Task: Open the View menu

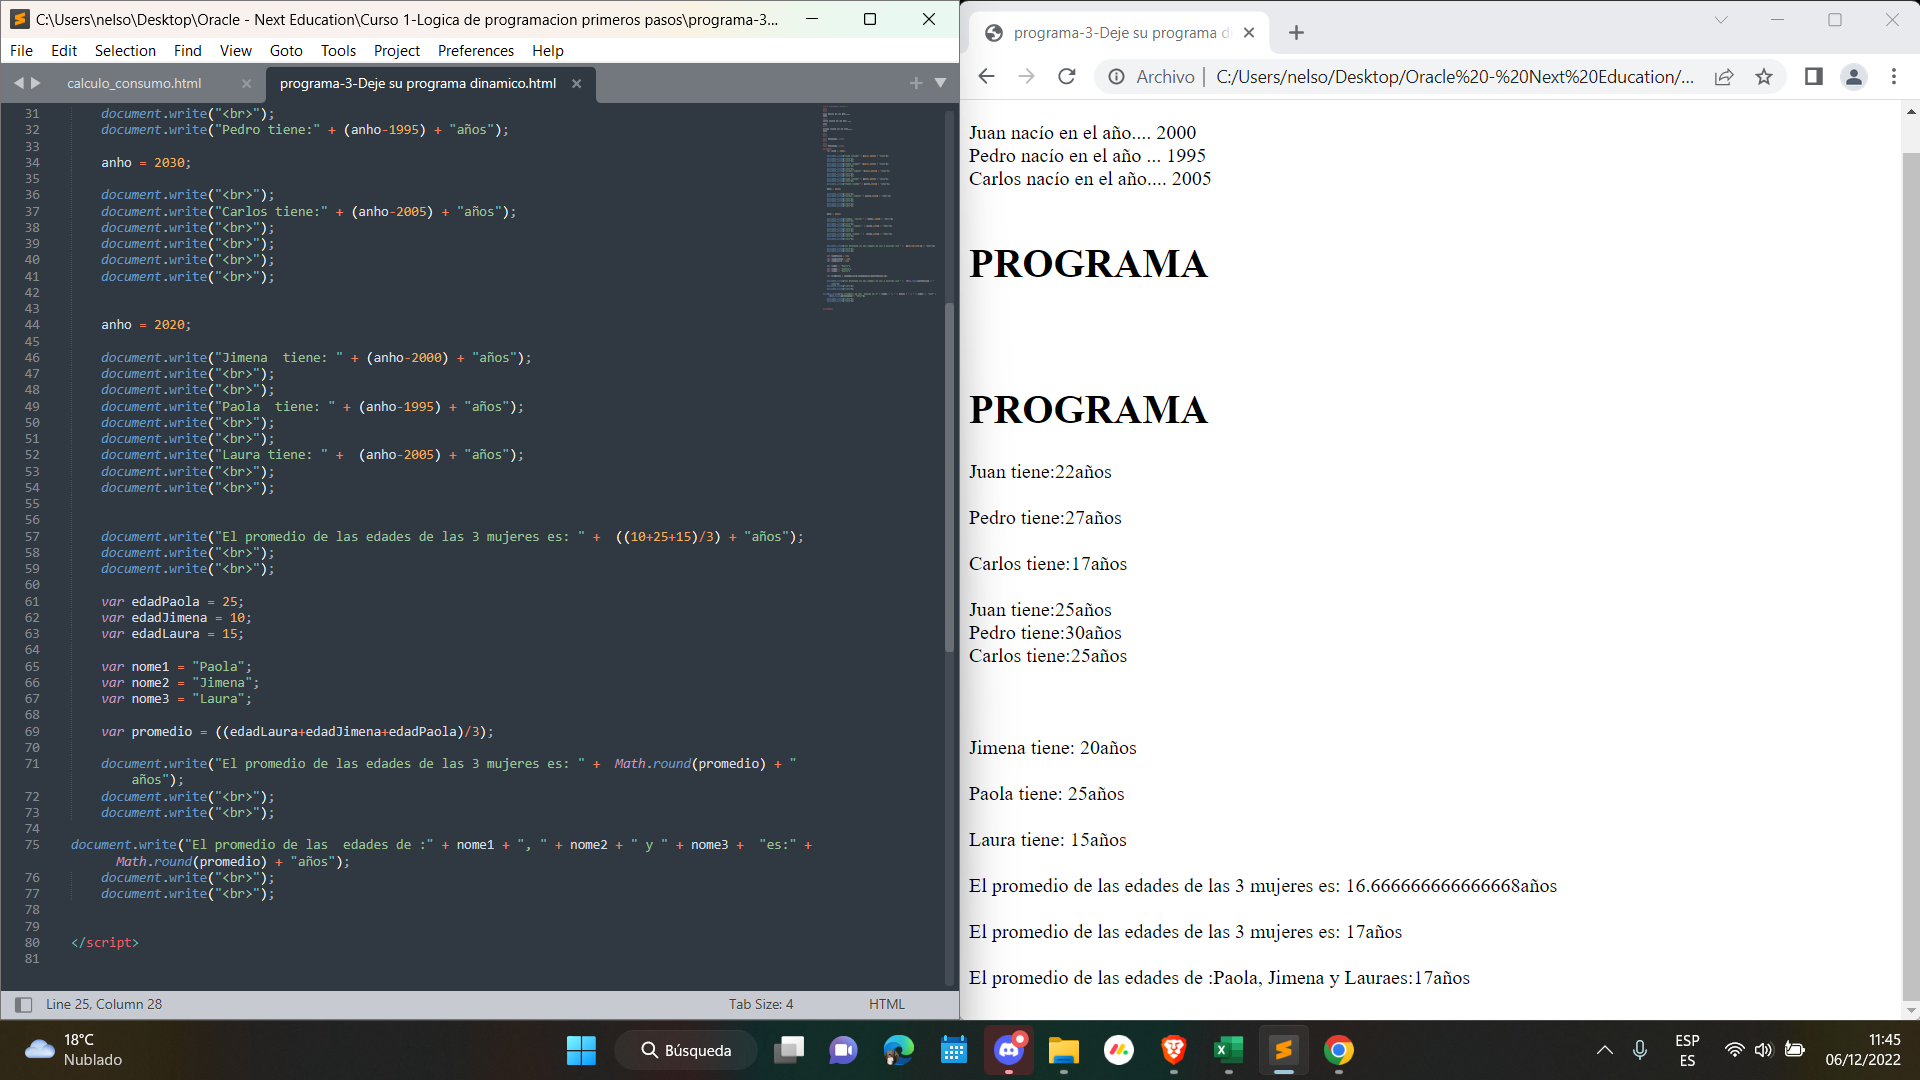Action: pos(235,50)
